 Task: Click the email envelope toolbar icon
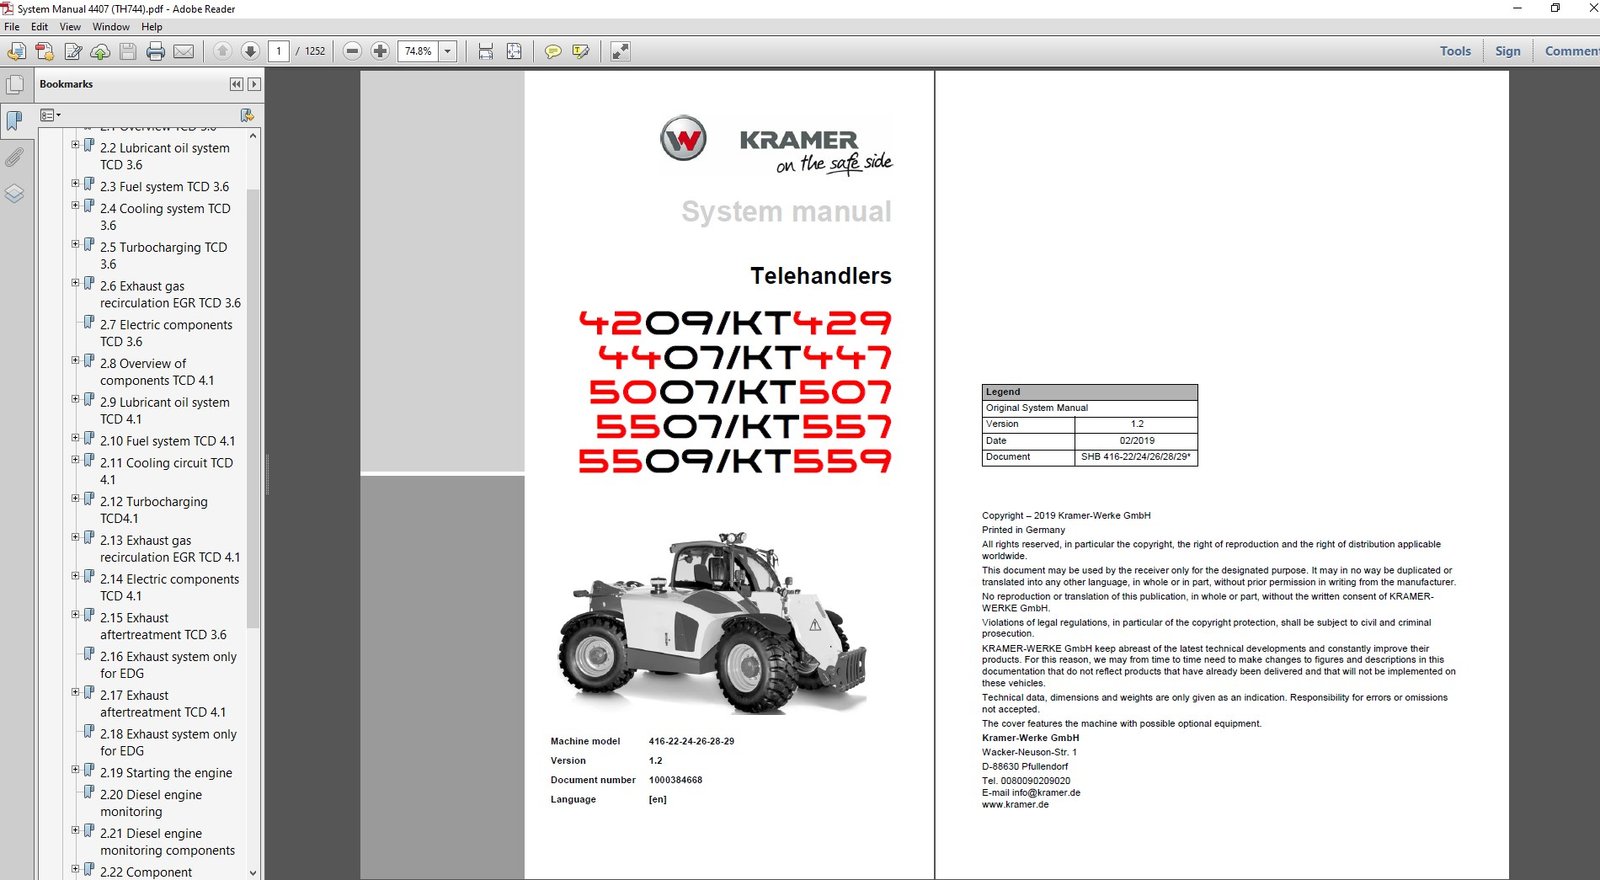[x=184, y=51]
